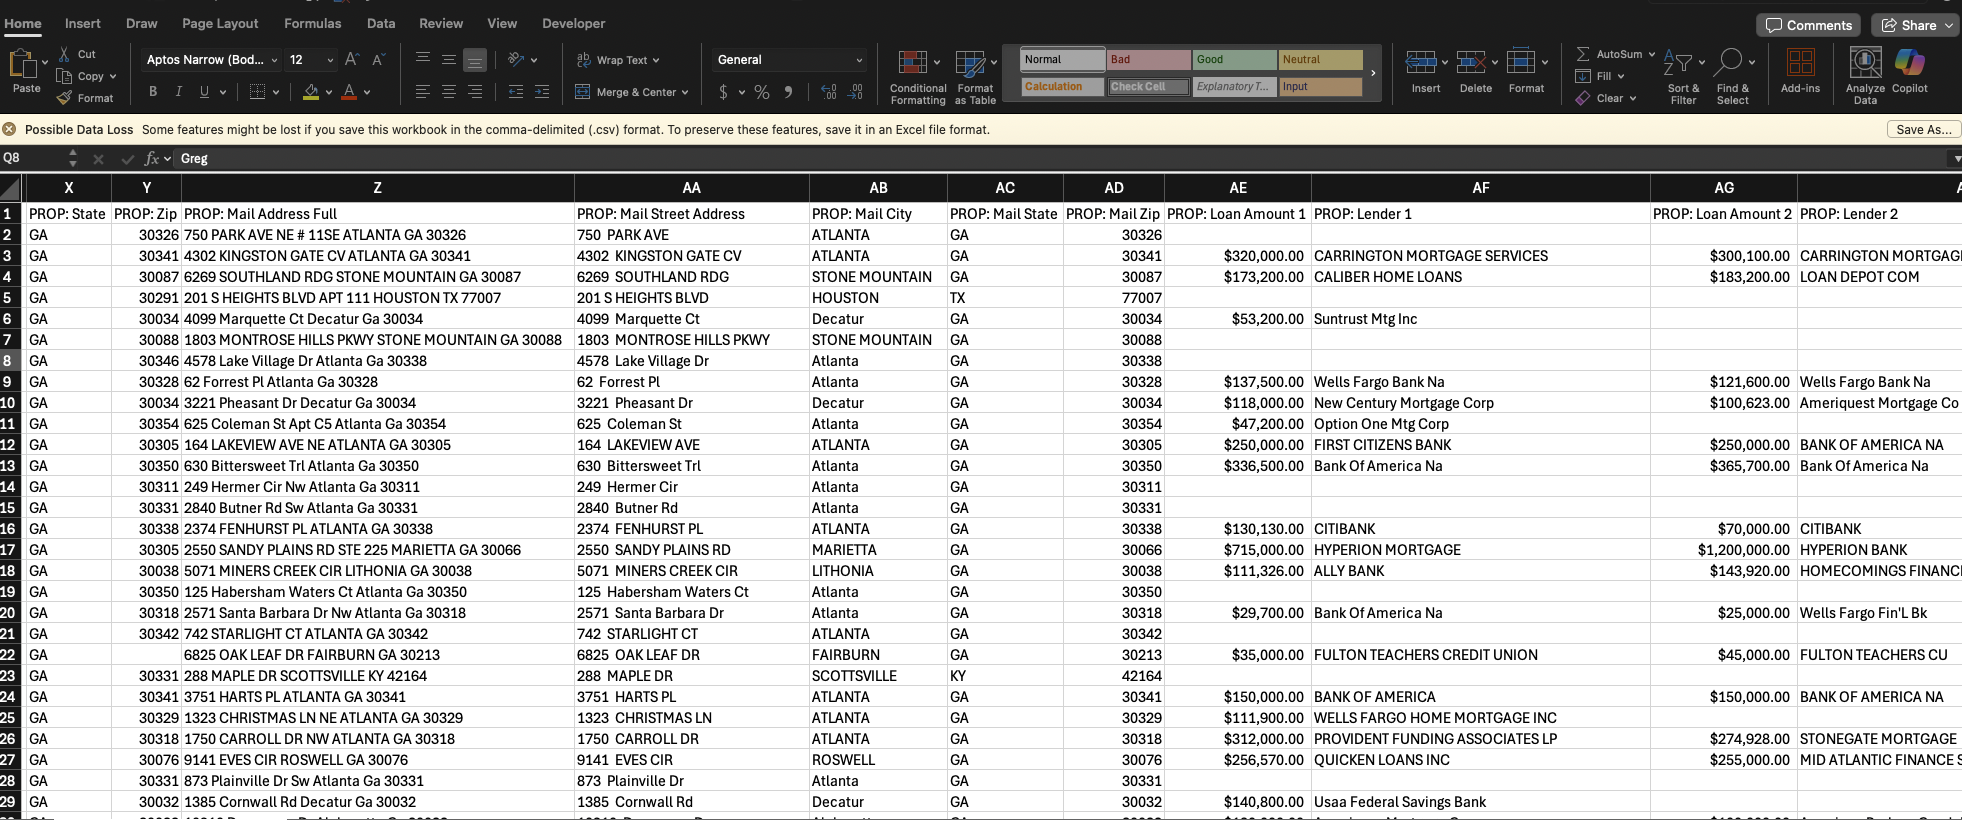Click the Decrease Decimal icon
This screenshot has height=820, width=1962.
pos(855,92)
